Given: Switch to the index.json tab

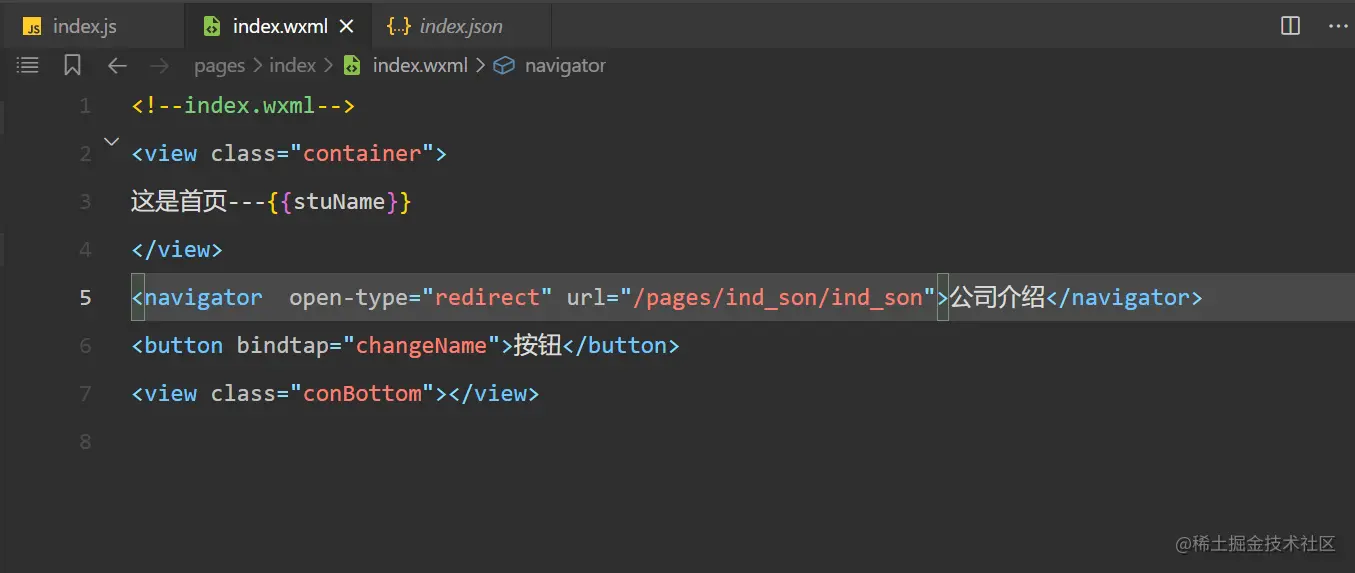Looking at the screenshot, I should (460, 27).
